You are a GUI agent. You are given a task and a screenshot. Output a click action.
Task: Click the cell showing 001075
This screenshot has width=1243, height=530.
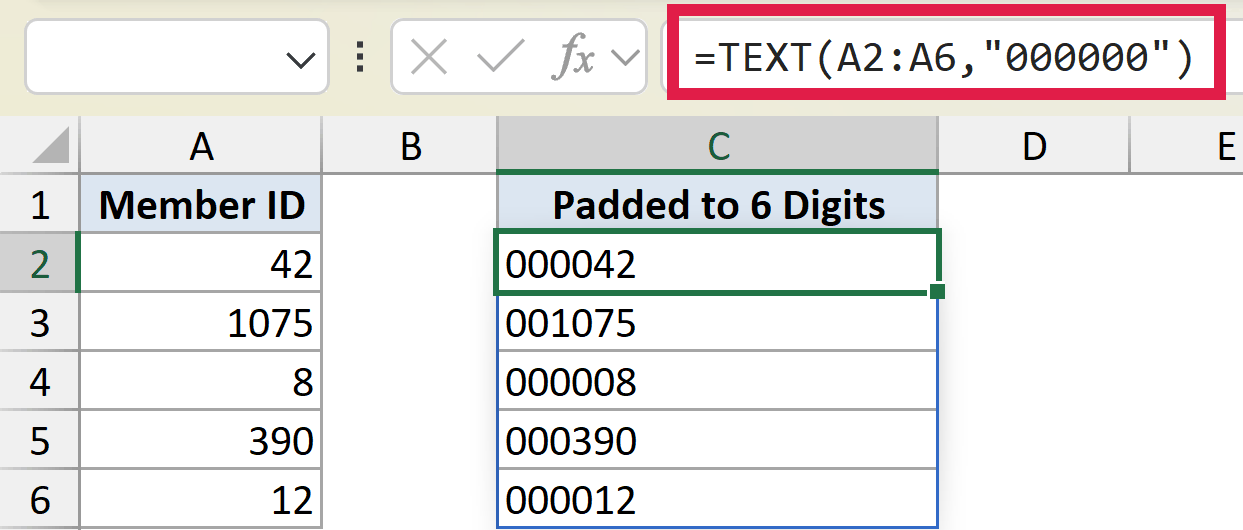tap(718, 323)
